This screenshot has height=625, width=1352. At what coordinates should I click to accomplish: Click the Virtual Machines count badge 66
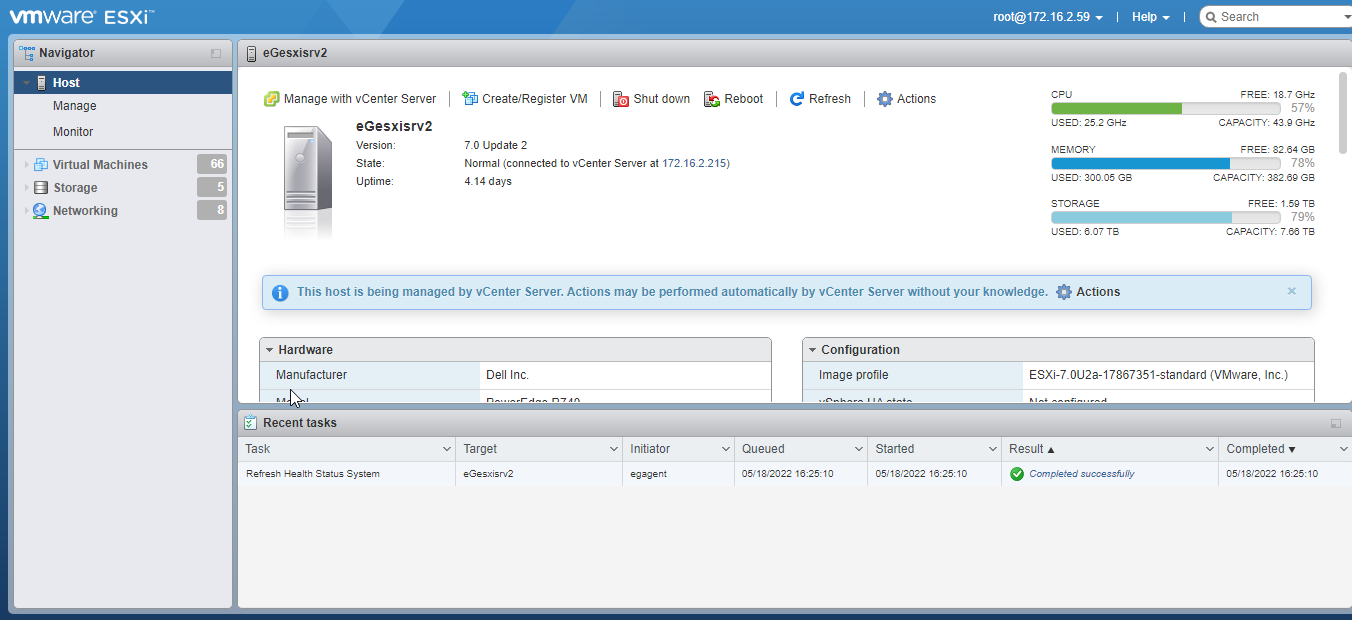pos(212,164)
